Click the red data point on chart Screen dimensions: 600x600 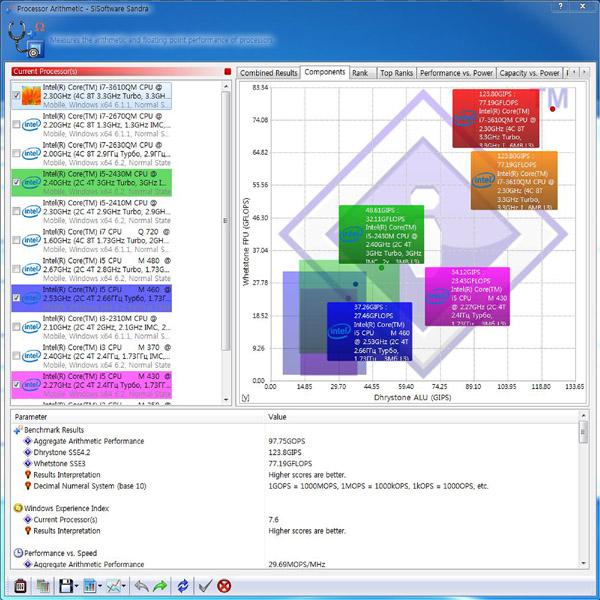click(x=552, y=109)
